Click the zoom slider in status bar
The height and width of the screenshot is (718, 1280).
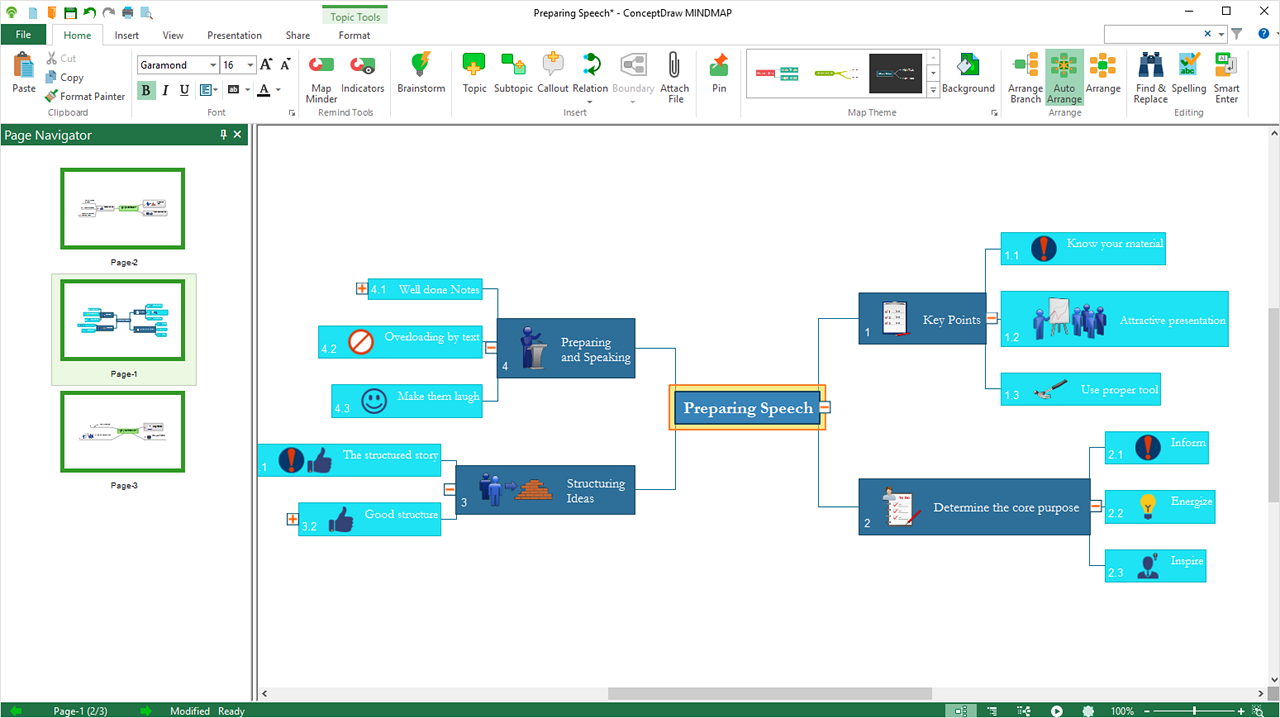[1194, 711]
